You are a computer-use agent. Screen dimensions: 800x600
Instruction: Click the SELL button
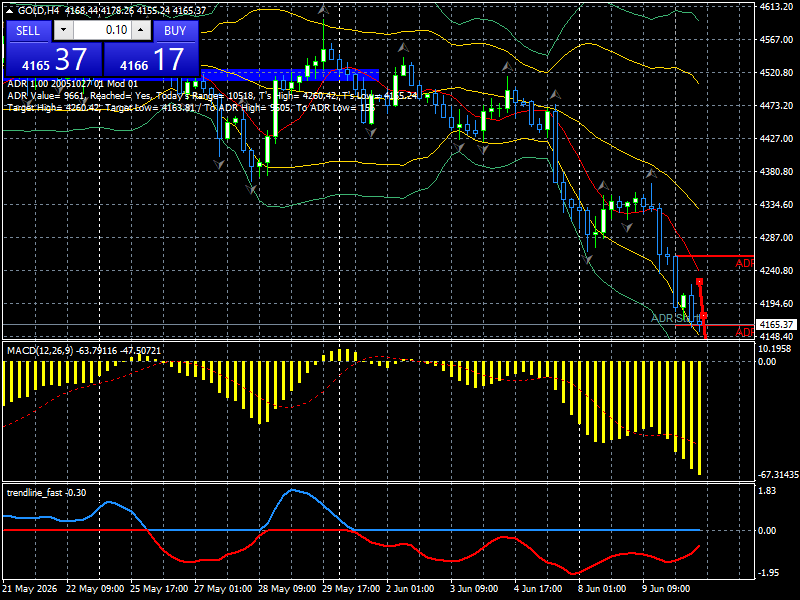click(28, 31)
